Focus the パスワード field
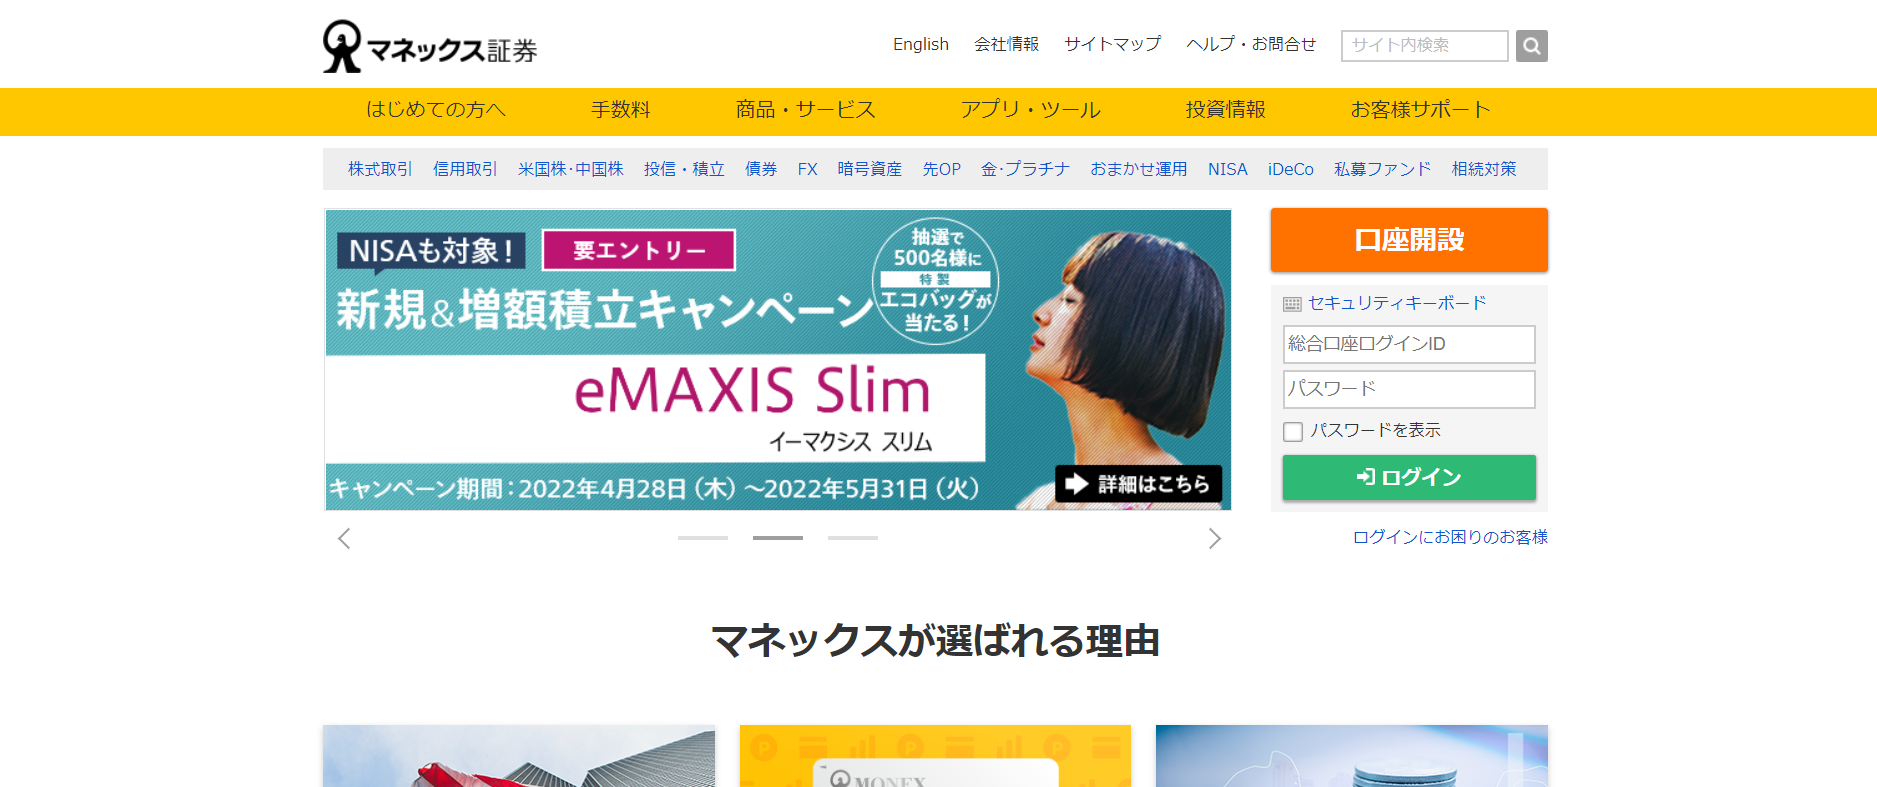Screen dimensions: 1877x787 [x=1409, y=389]
